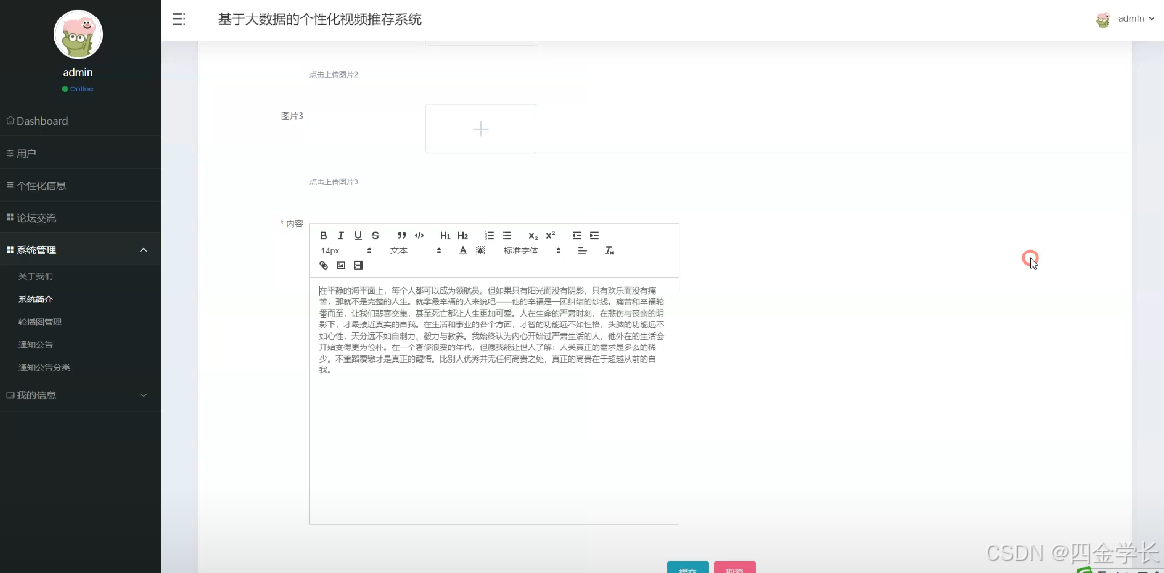1164x573 pixels.
Task: Open Dashboard from the sidebar
Action: pyautogui.click(x=80, y=121)
